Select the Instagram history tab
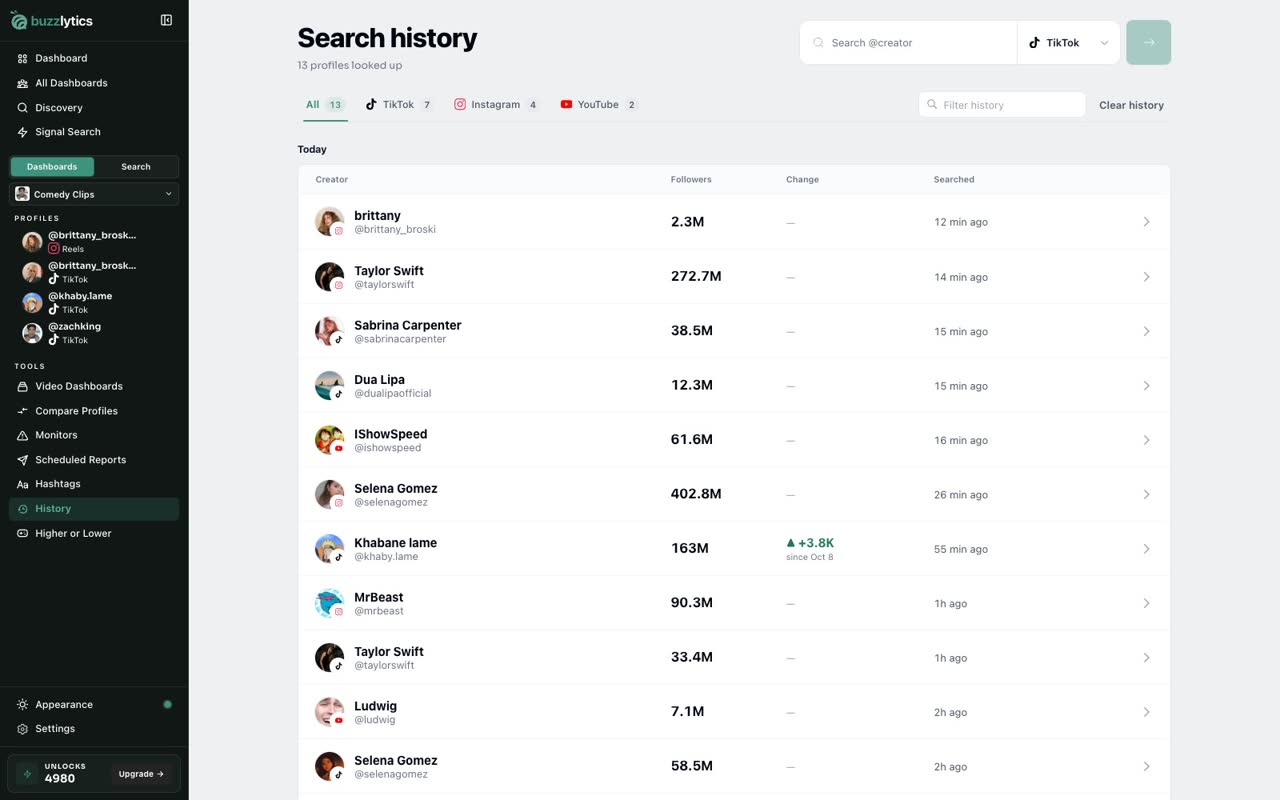Viewport: 1280px width, 800px height. click(x=496, y=105)
